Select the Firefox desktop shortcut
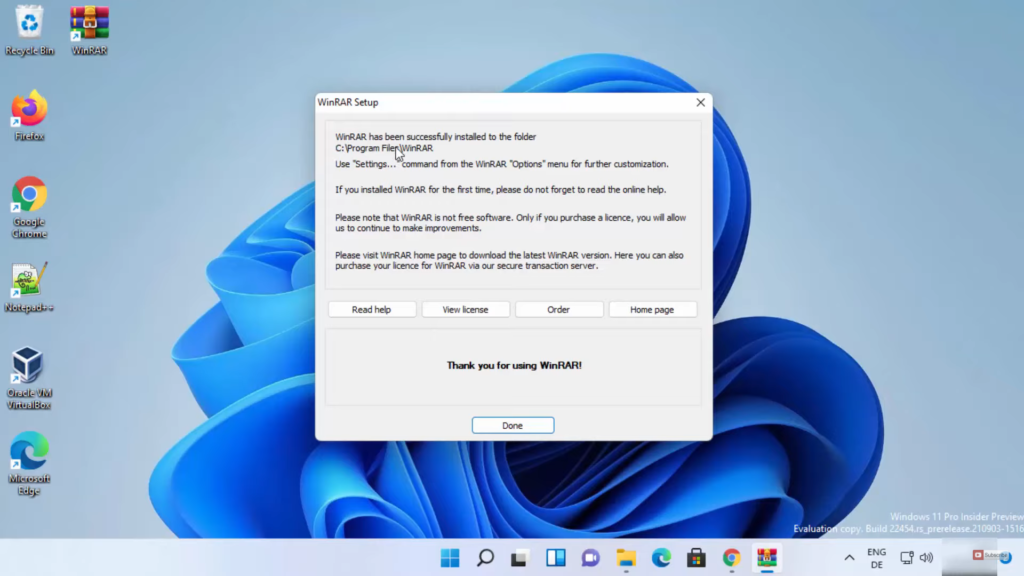Viewport: 1024px width, 576px height. pyautogui.click(x=30, y=112)
